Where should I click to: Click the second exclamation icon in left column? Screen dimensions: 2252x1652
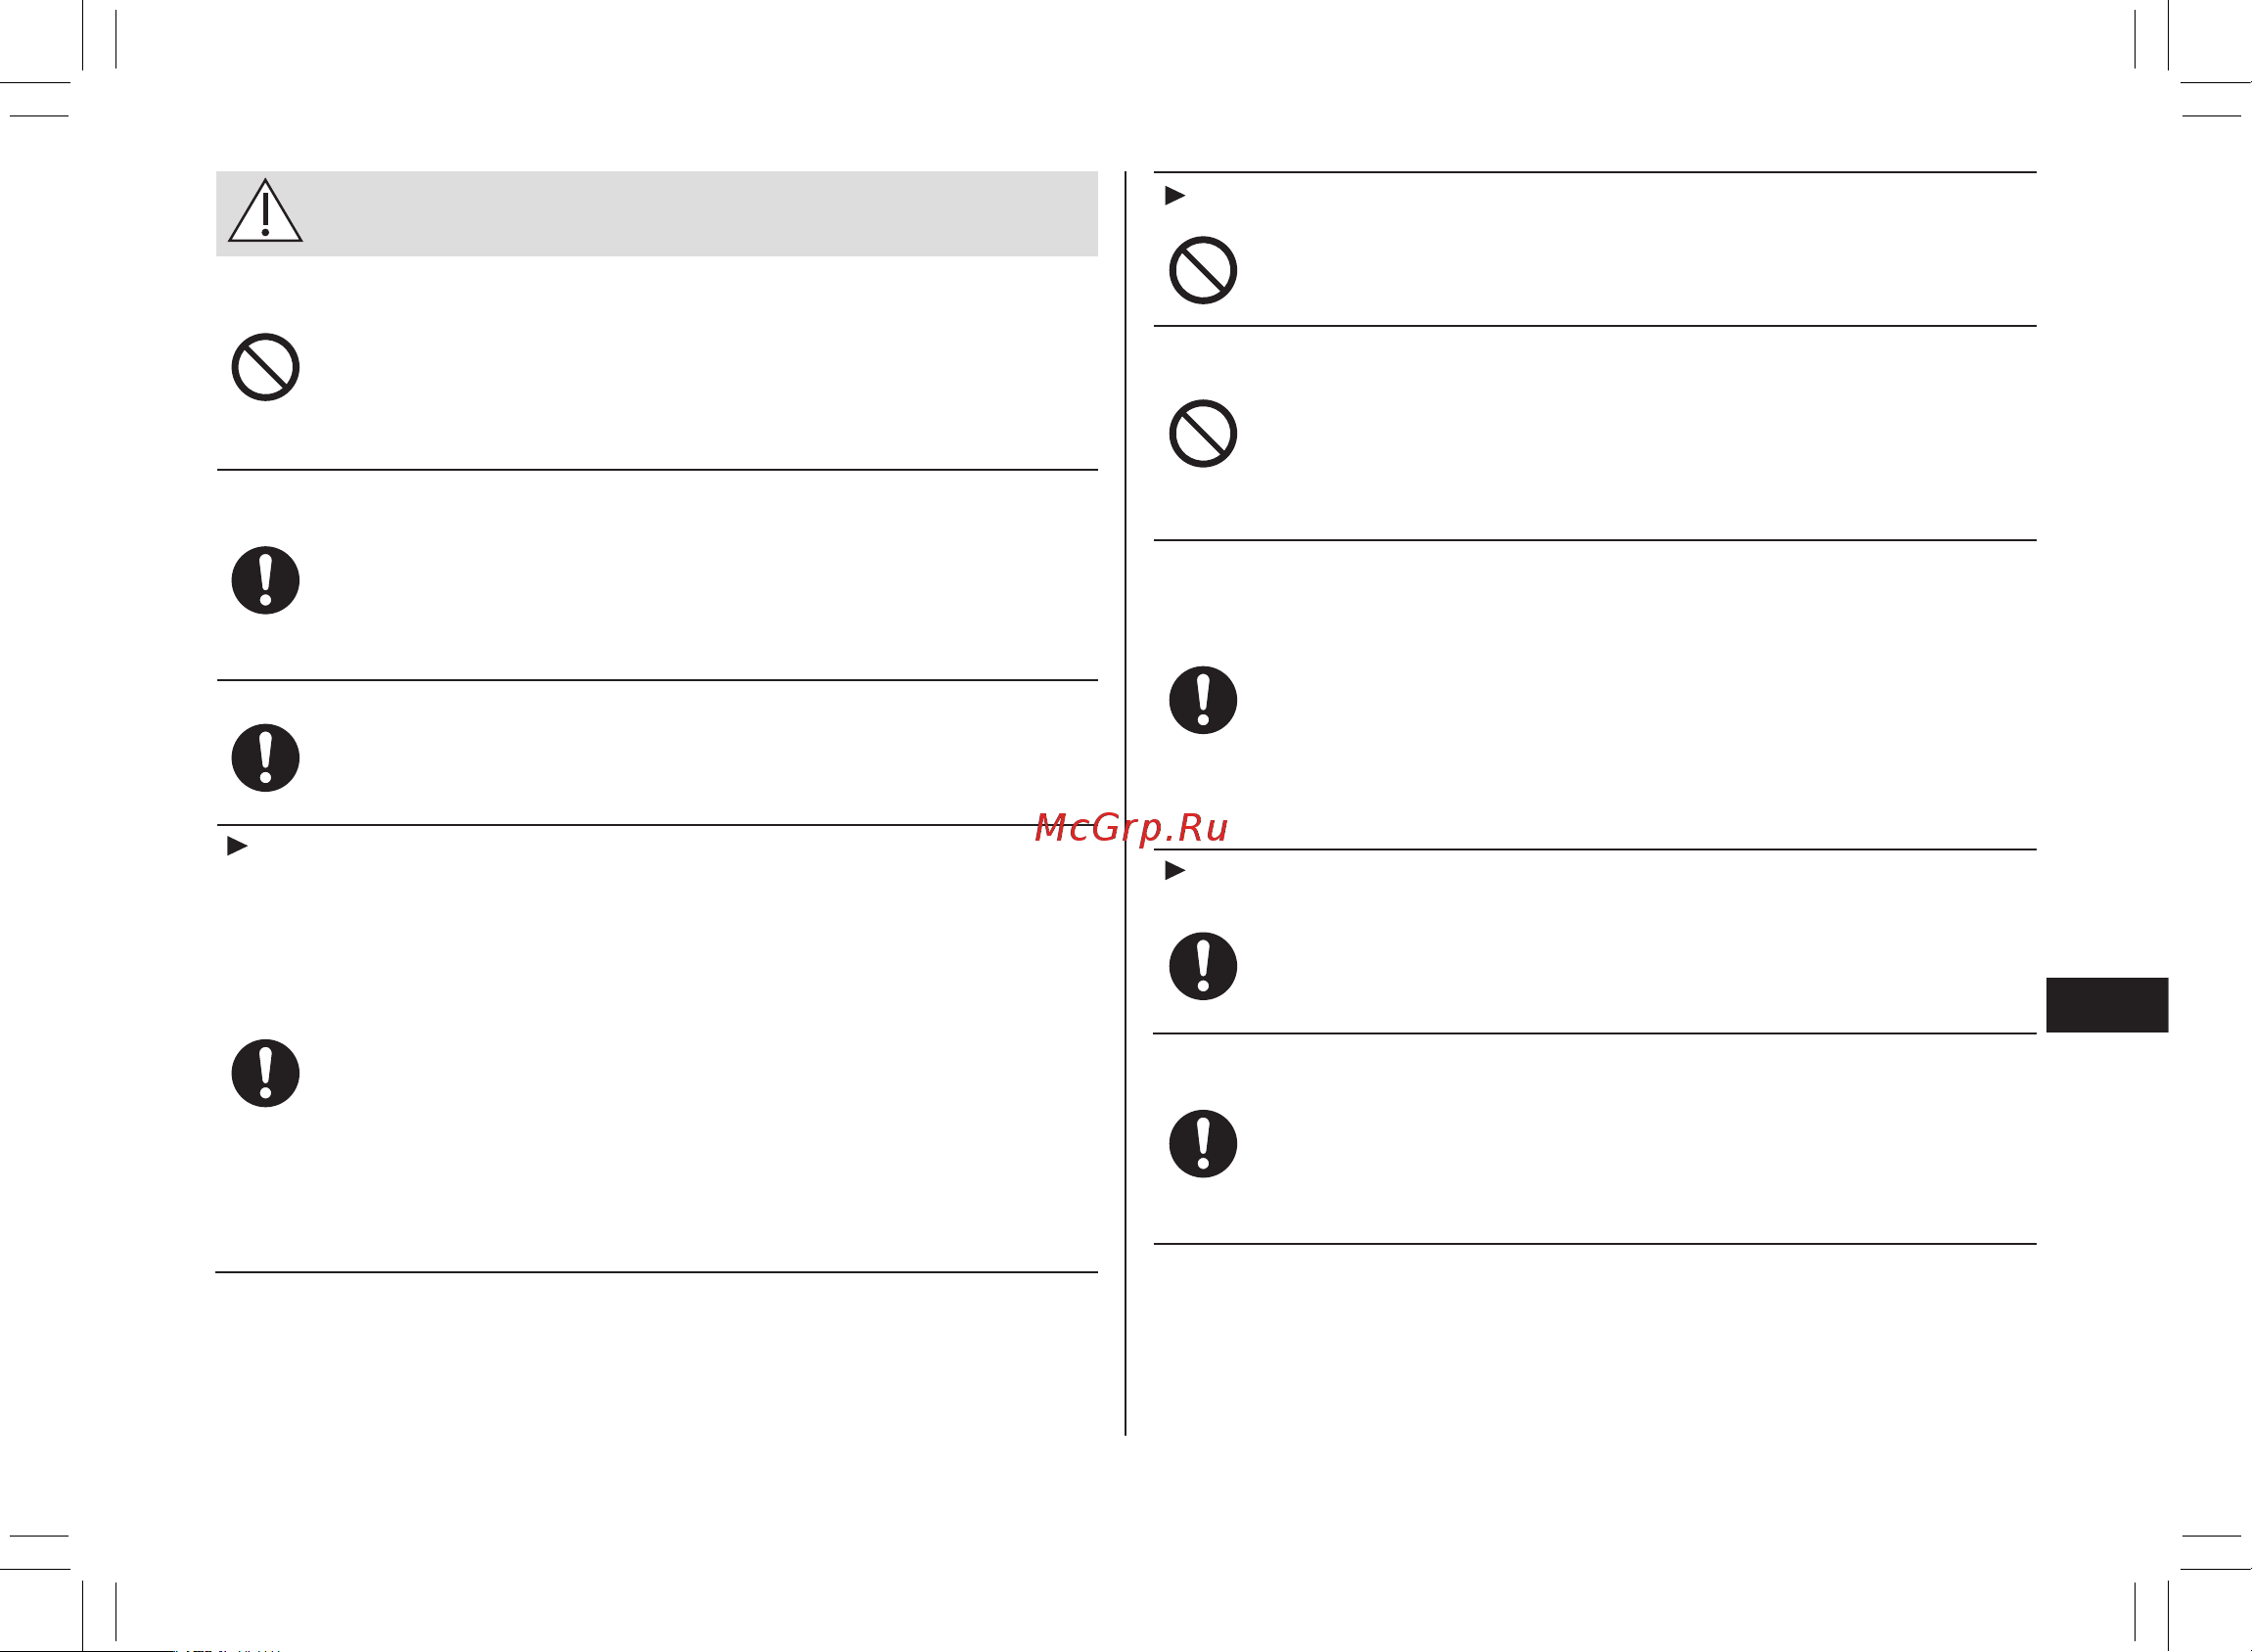[x=265, y=758]
